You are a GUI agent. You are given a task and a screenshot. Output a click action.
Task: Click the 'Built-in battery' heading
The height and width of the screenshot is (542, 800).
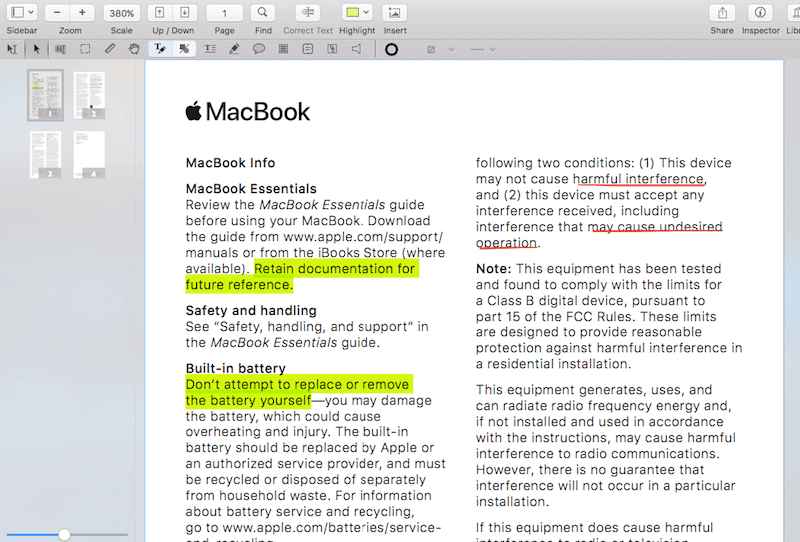coord(236,368)
